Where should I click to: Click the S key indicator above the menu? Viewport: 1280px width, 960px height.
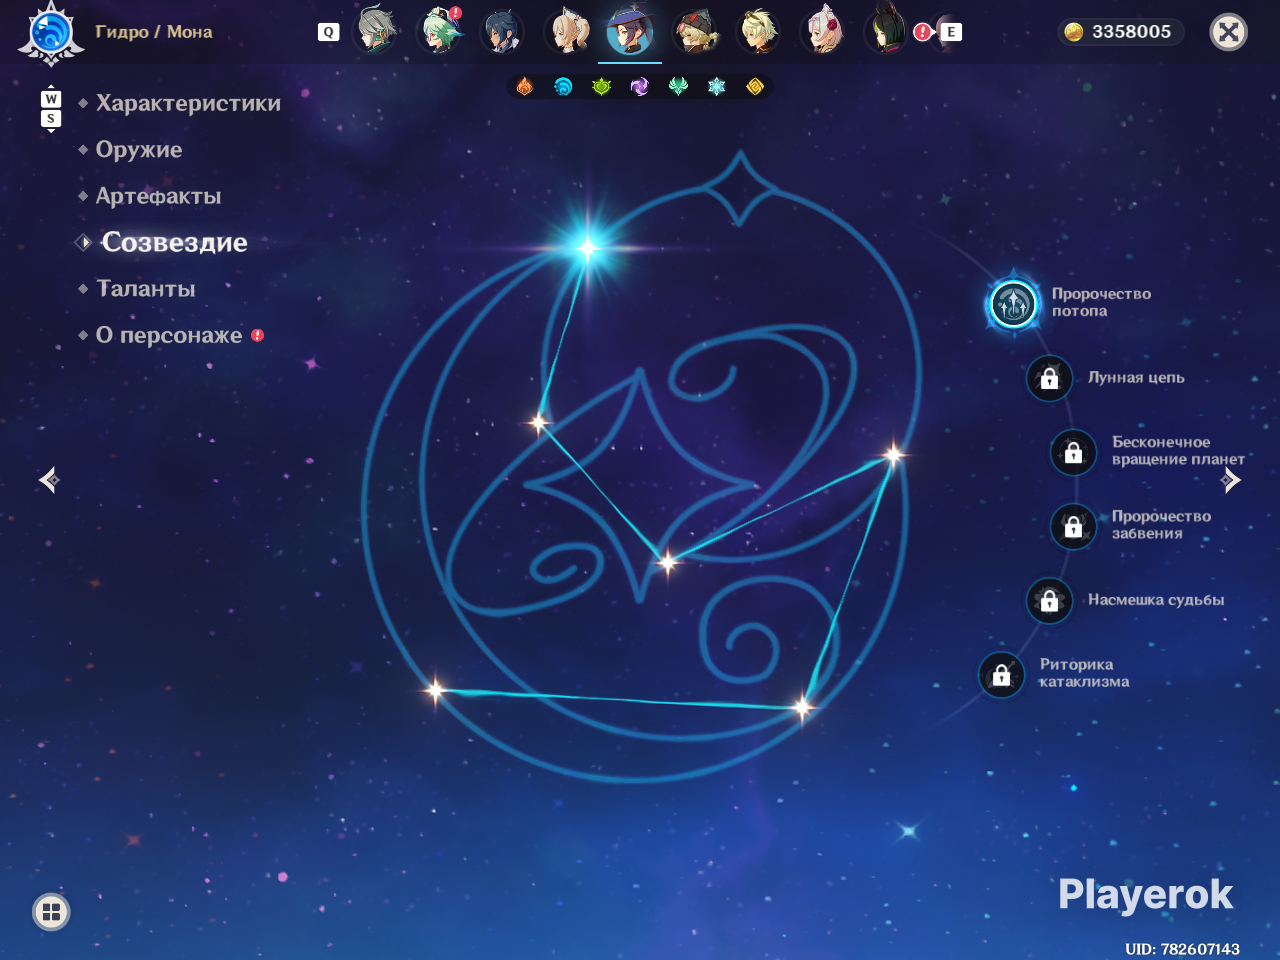51,119
